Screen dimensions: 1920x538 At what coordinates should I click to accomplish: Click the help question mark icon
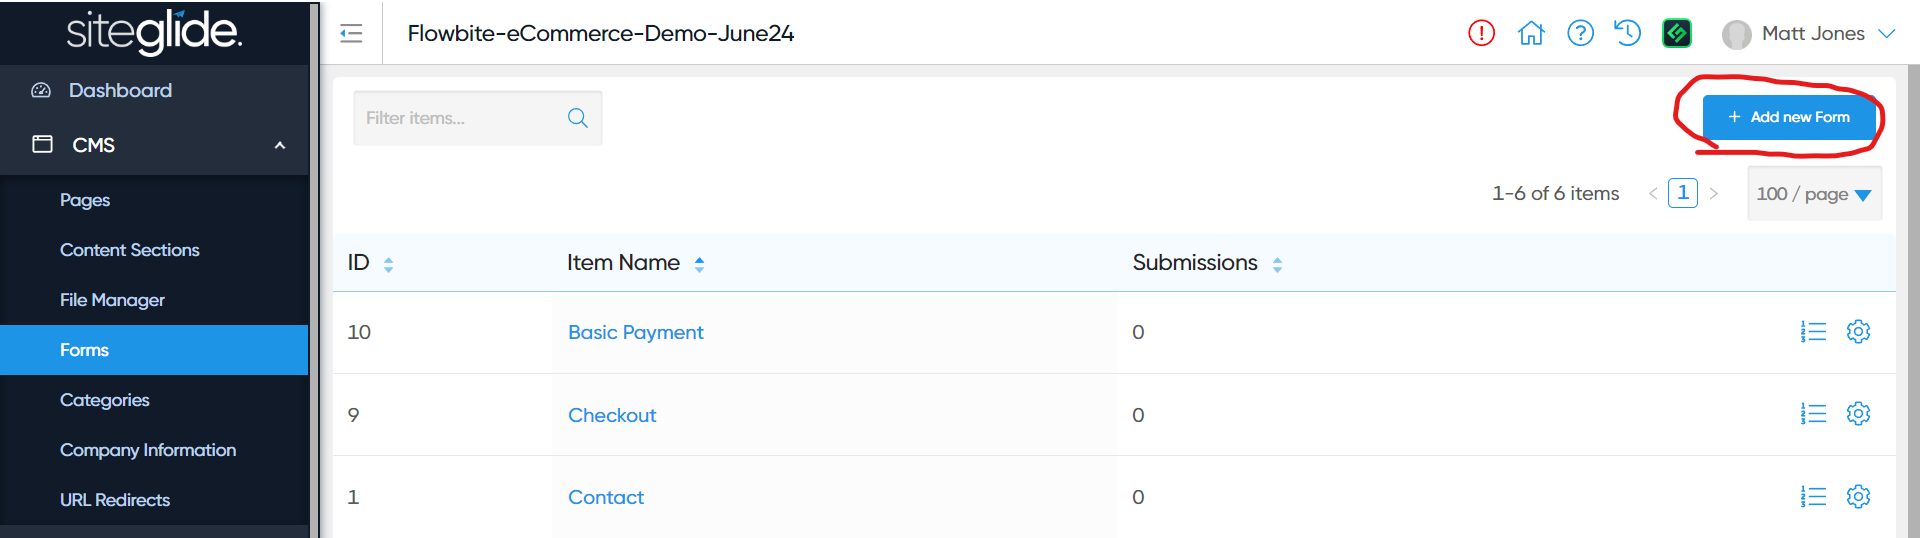point(1580,33)
